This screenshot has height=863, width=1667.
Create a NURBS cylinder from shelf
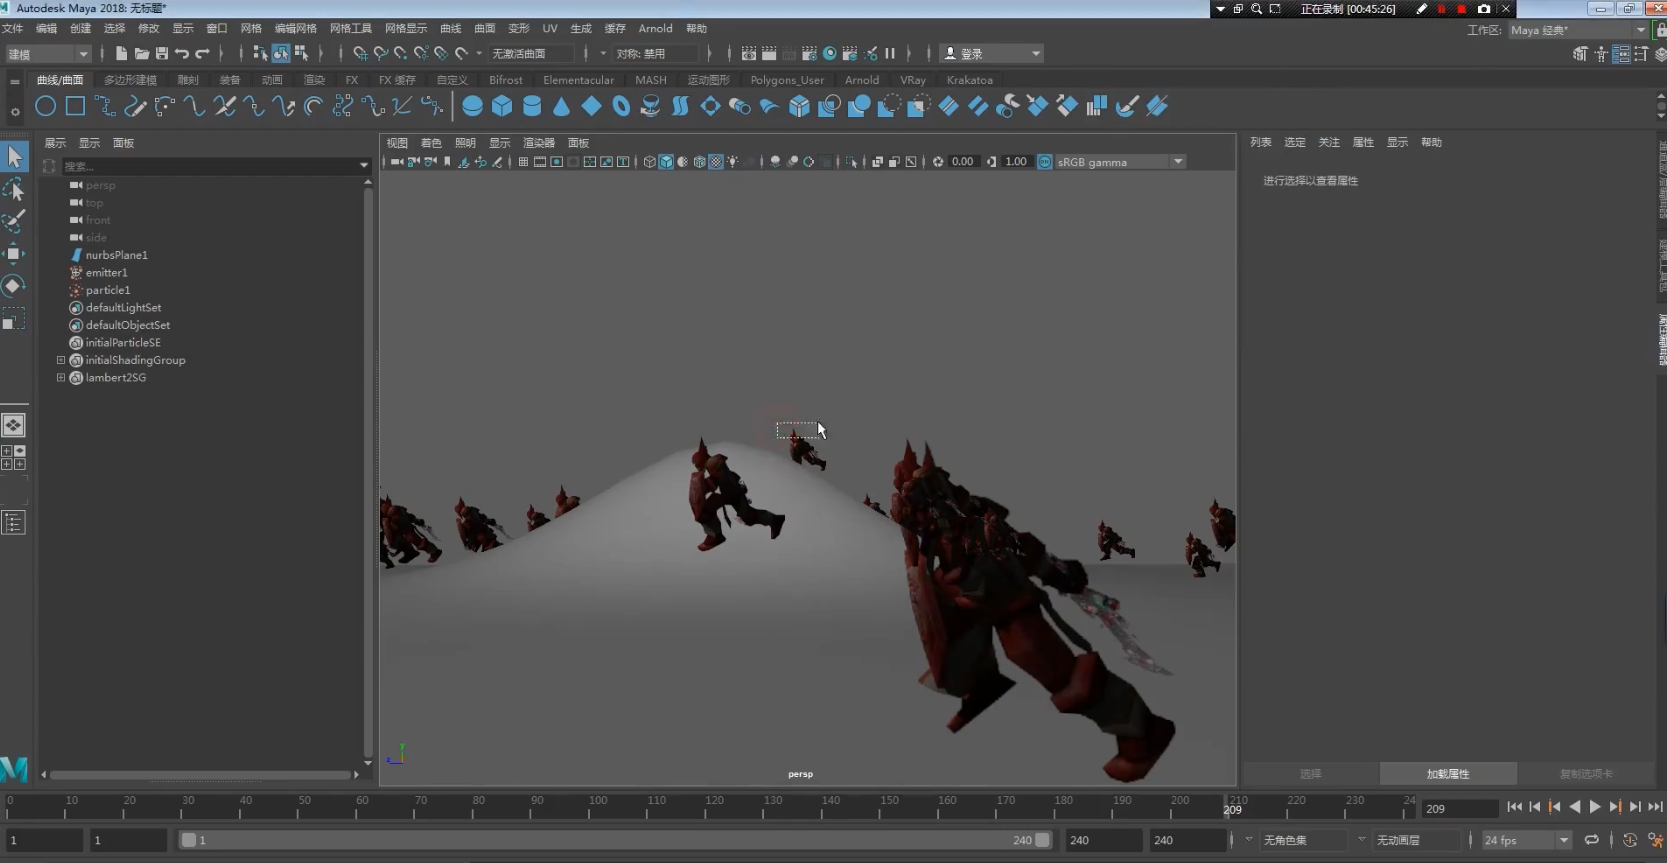click(x=532, y=106)
